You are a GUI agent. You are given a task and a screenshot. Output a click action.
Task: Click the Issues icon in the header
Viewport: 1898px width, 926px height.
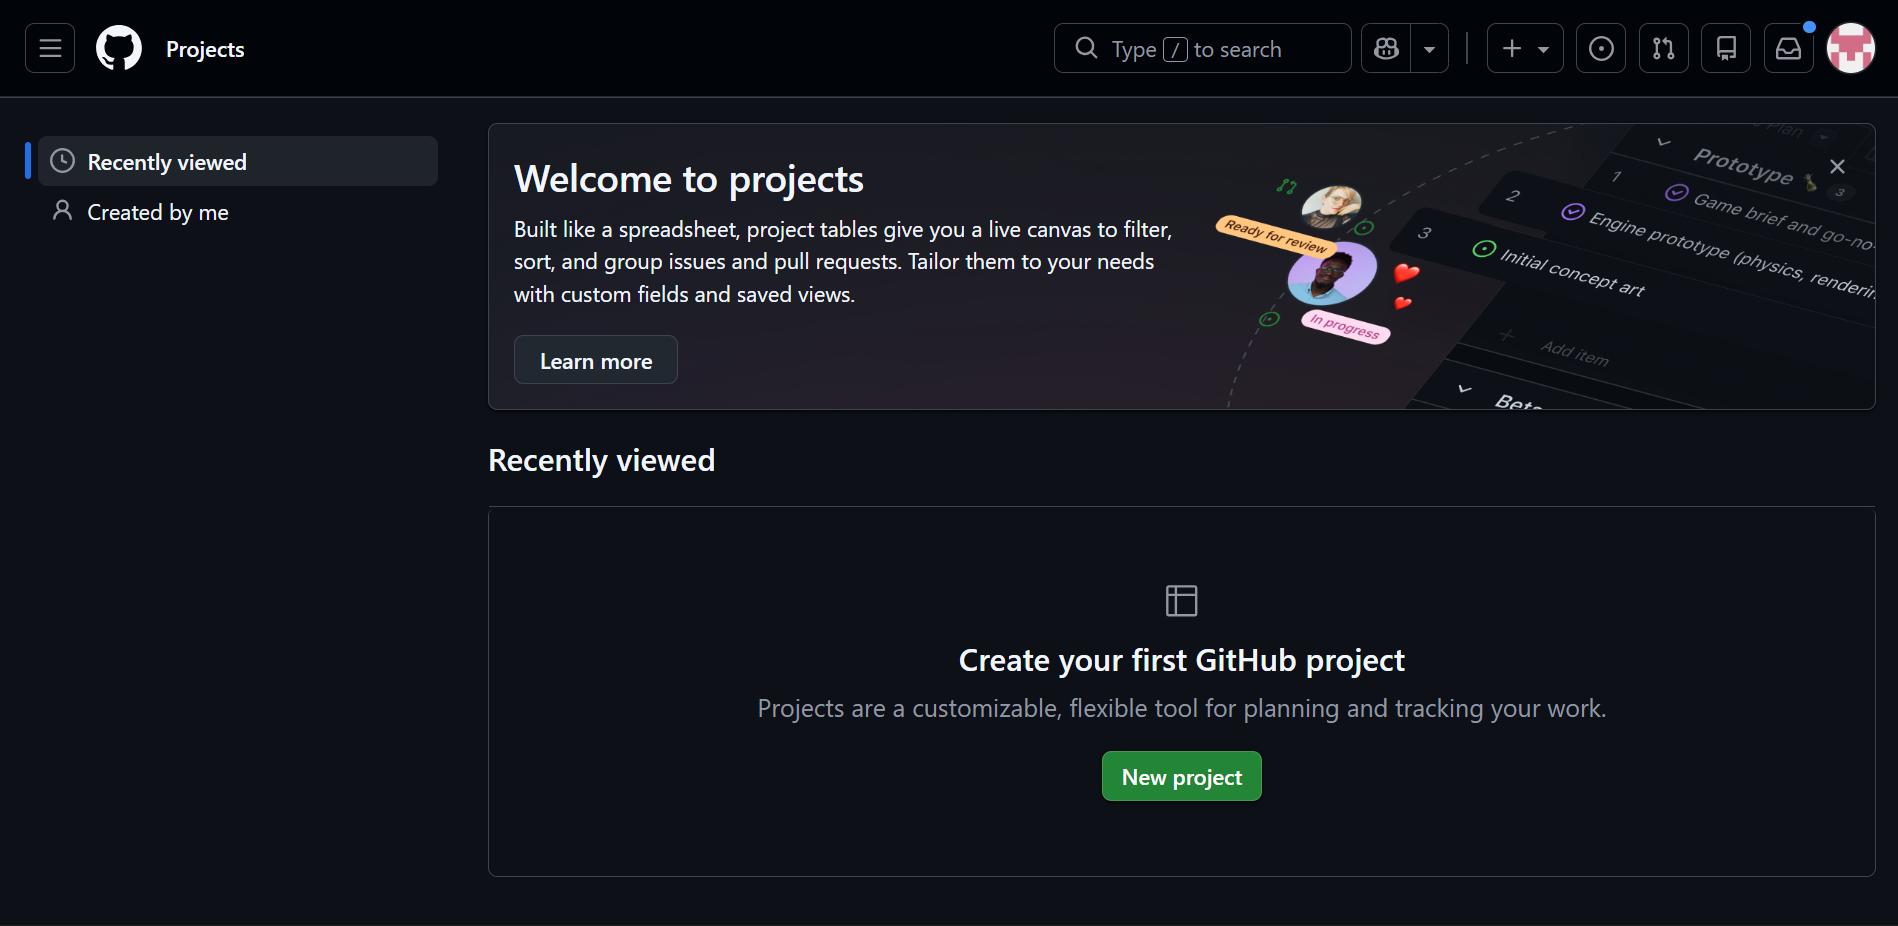(x=1601, y=48)
